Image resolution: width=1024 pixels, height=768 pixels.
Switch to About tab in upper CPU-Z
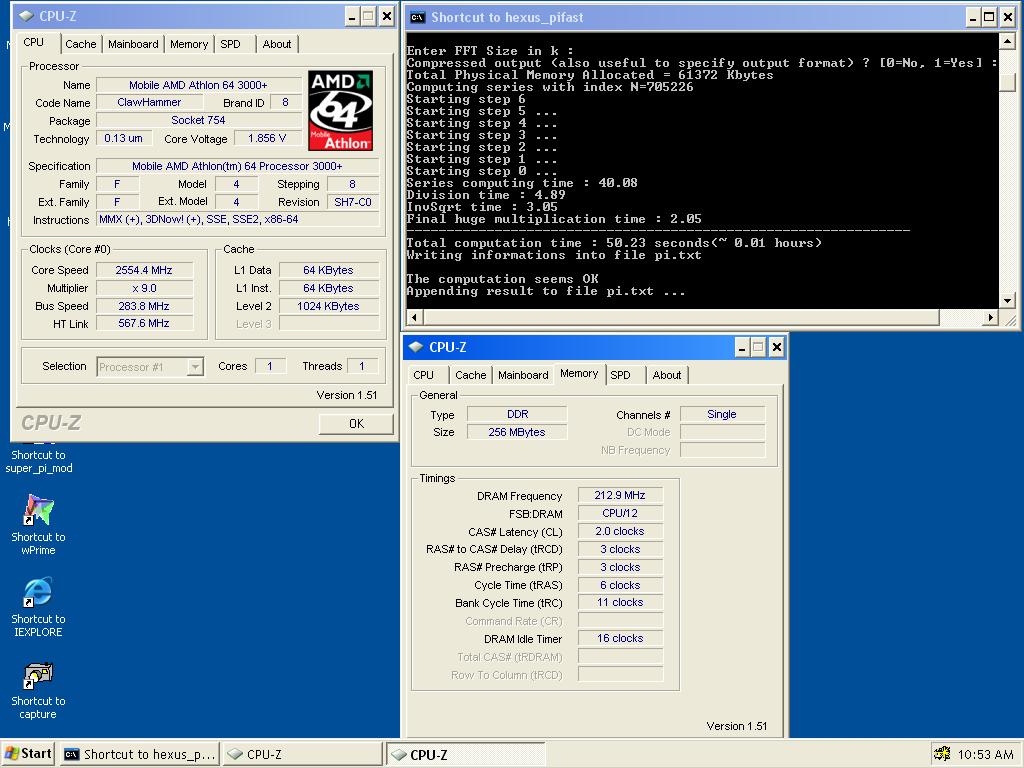[277, 44]
